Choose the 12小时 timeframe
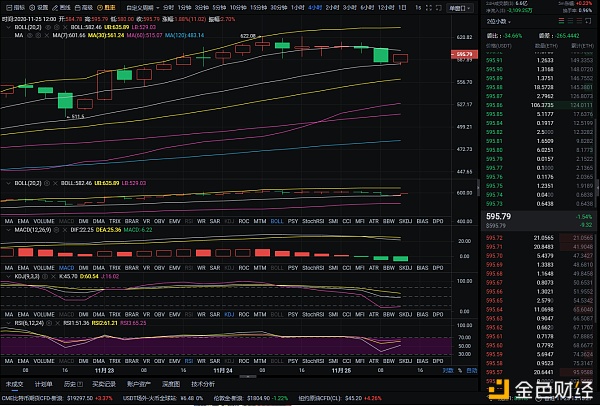 pos(386,8)
